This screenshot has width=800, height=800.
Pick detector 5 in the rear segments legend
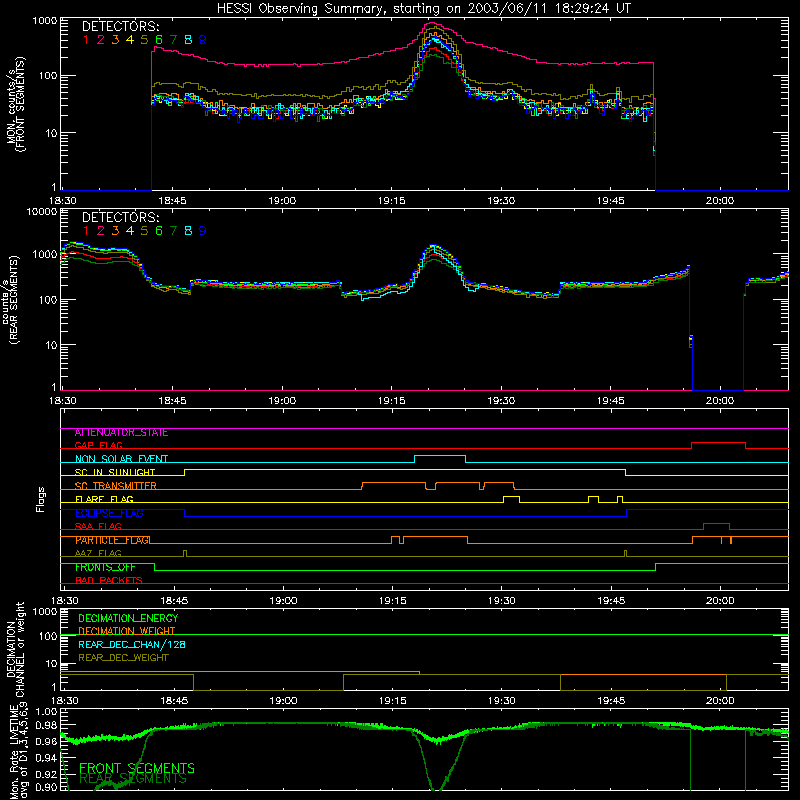144,231
